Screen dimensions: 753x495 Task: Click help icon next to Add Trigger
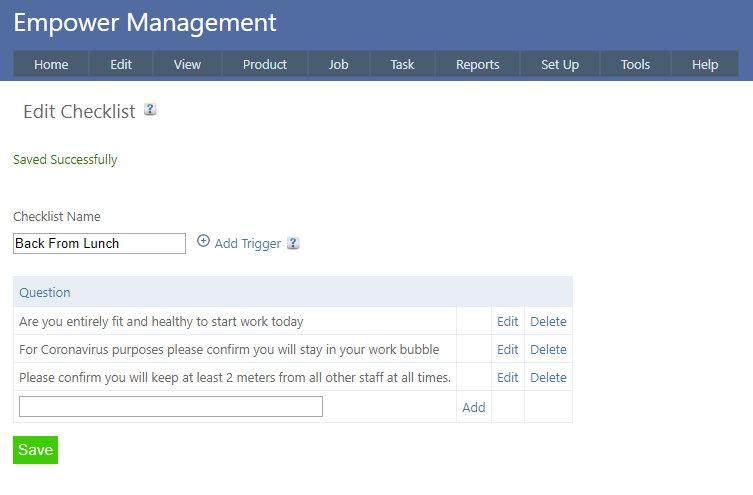(x=293, y=243)
